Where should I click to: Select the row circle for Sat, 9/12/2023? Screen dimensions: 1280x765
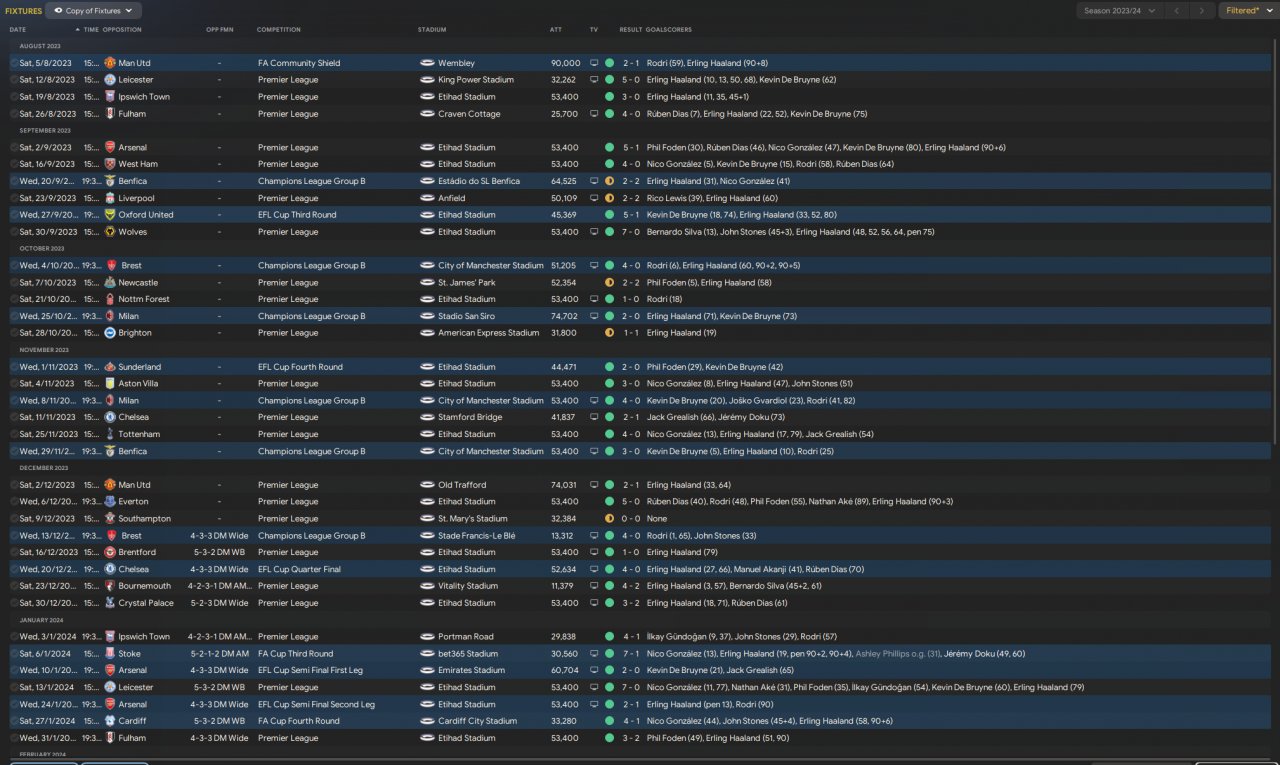(14, 519)
